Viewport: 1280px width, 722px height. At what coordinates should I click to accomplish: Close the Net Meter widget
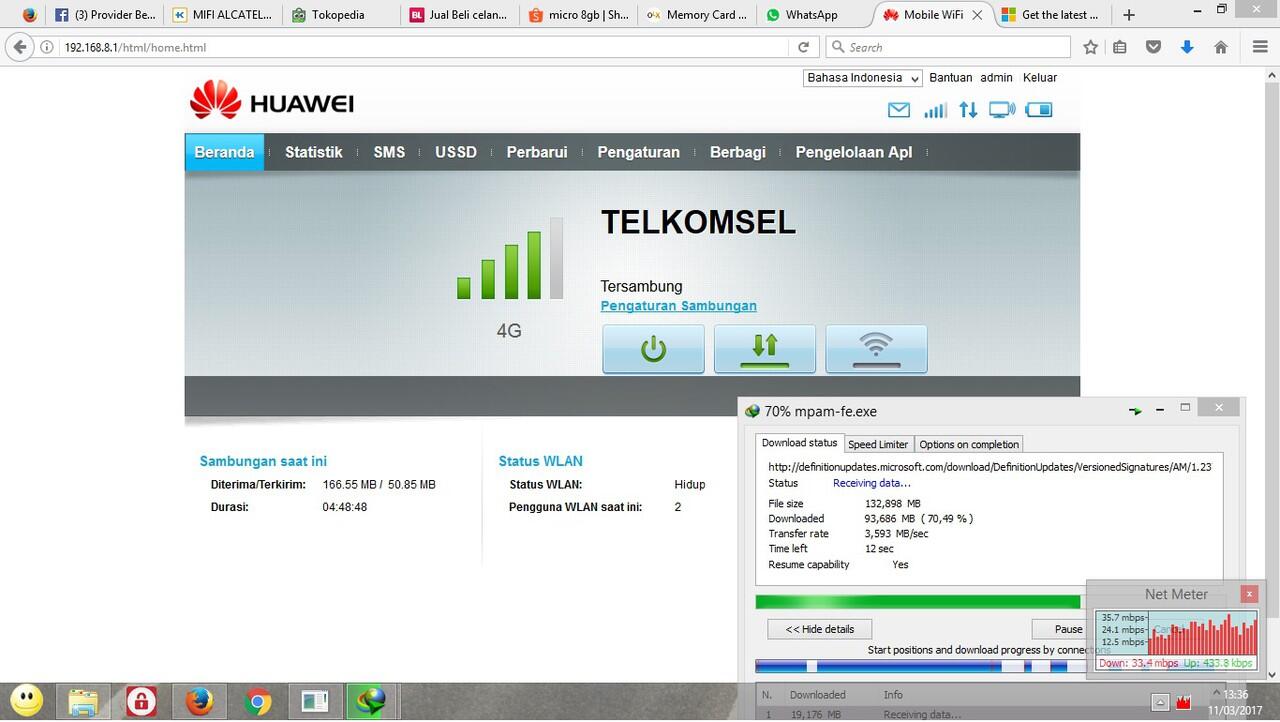click(x=1249, y=594)
